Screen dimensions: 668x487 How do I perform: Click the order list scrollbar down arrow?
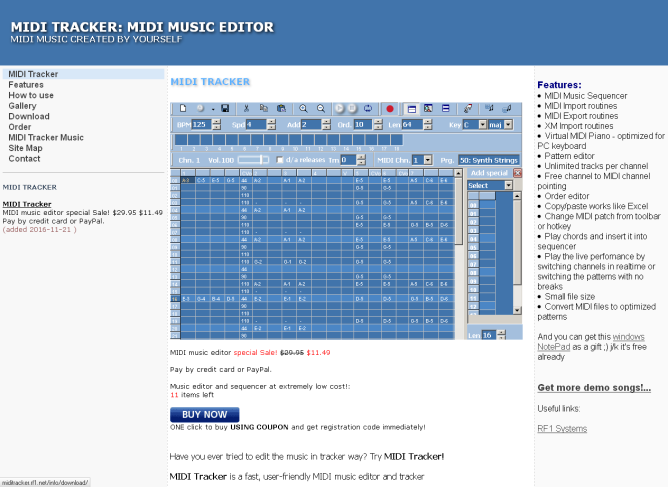[x=517, y=310]
